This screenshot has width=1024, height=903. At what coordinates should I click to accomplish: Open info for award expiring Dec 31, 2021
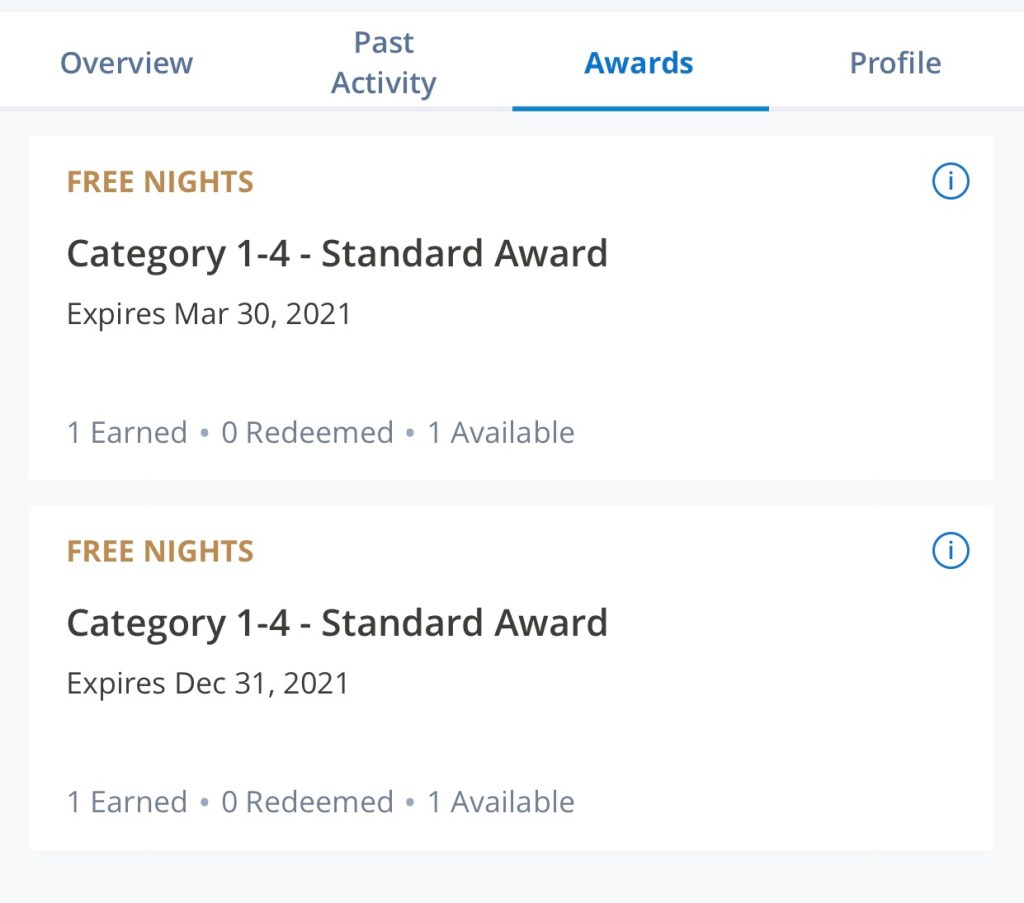[x=950, y=551]
